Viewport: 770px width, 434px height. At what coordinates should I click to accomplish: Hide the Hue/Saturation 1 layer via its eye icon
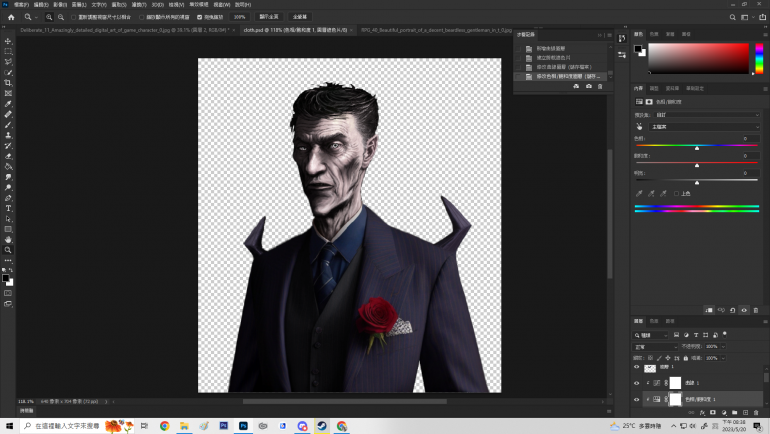637,399
